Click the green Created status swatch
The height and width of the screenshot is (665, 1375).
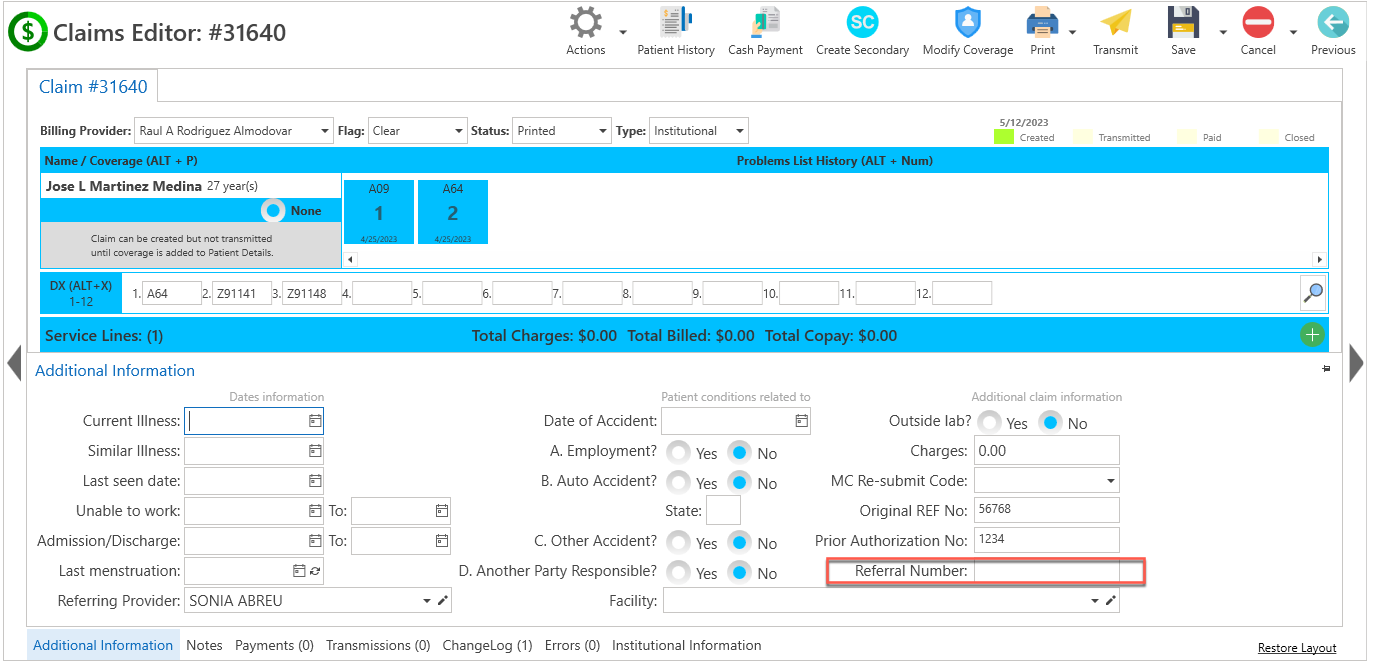click(x=1004, y=137)
